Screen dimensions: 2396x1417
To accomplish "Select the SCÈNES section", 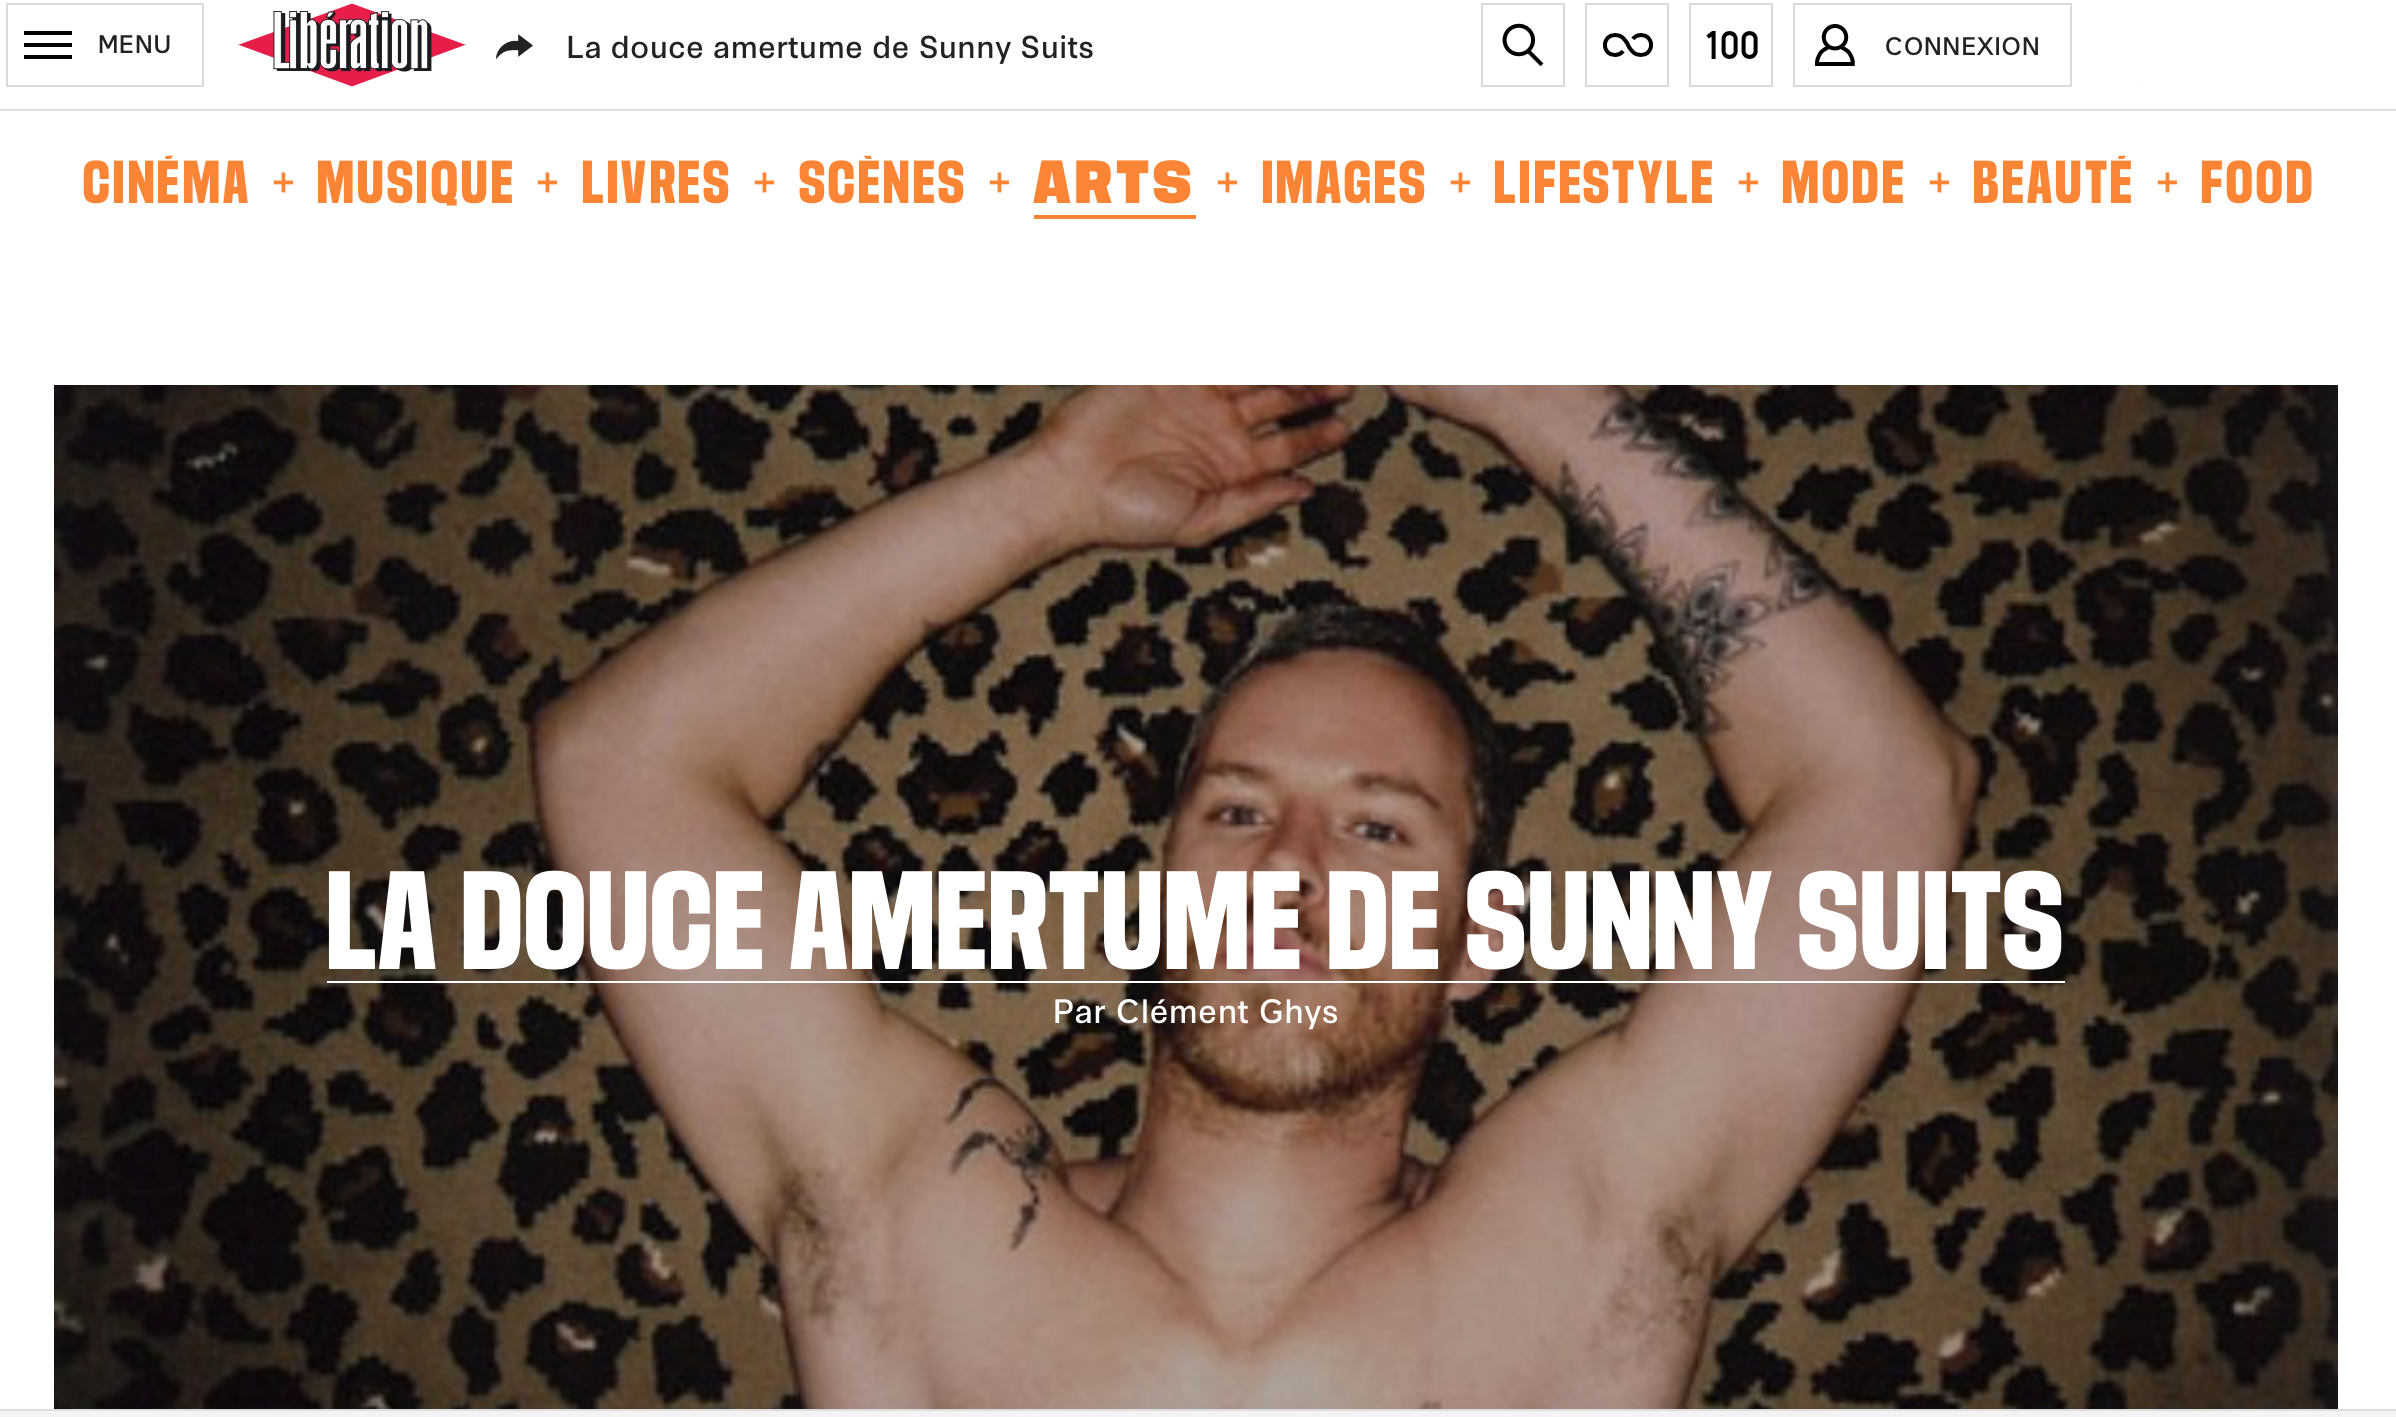I will click(x=881, y=183).
